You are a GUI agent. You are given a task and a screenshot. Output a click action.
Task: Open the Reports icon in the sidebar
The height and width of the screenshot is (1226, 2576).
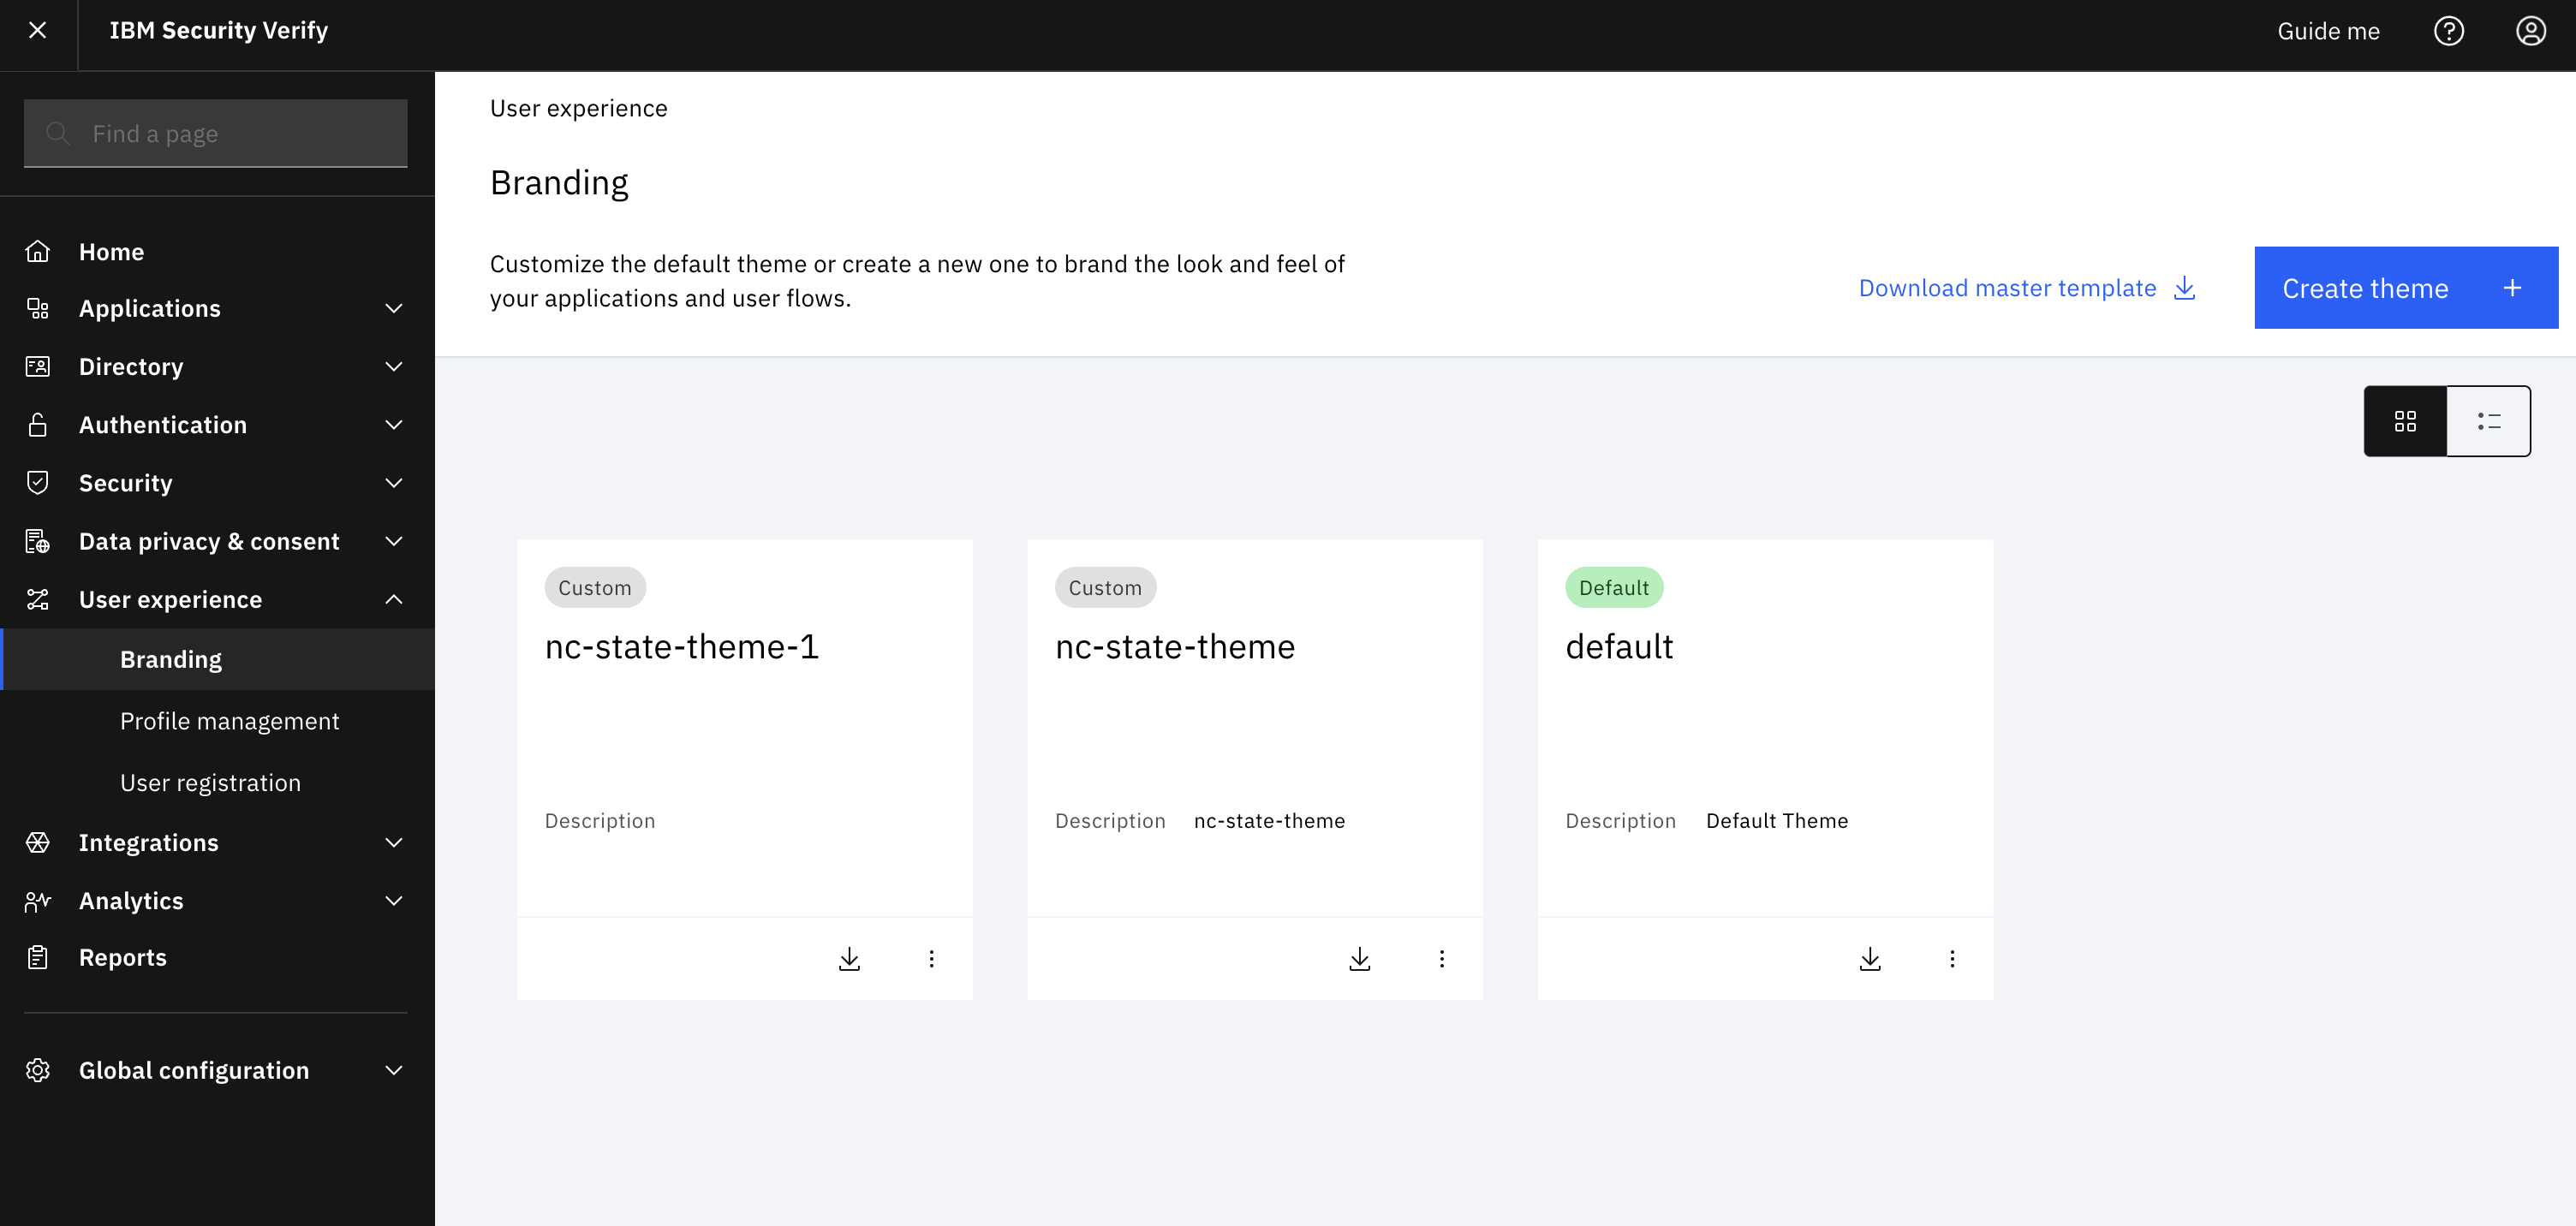tap(39, 957)
